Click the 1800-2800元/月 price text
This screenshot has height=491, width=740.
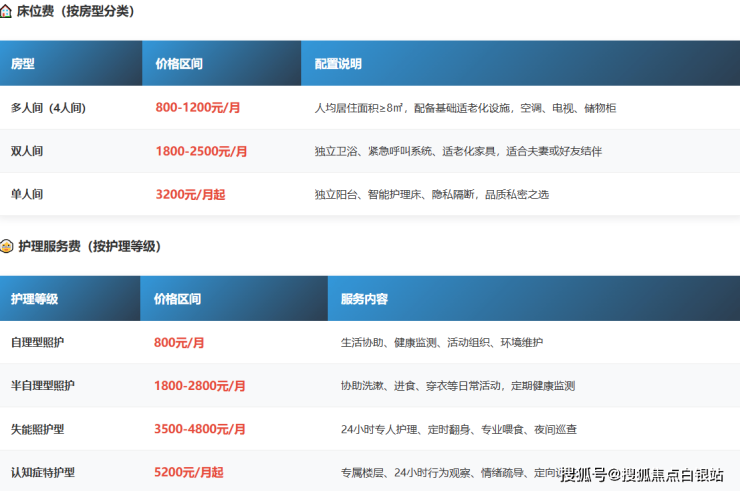pos(199,386)
